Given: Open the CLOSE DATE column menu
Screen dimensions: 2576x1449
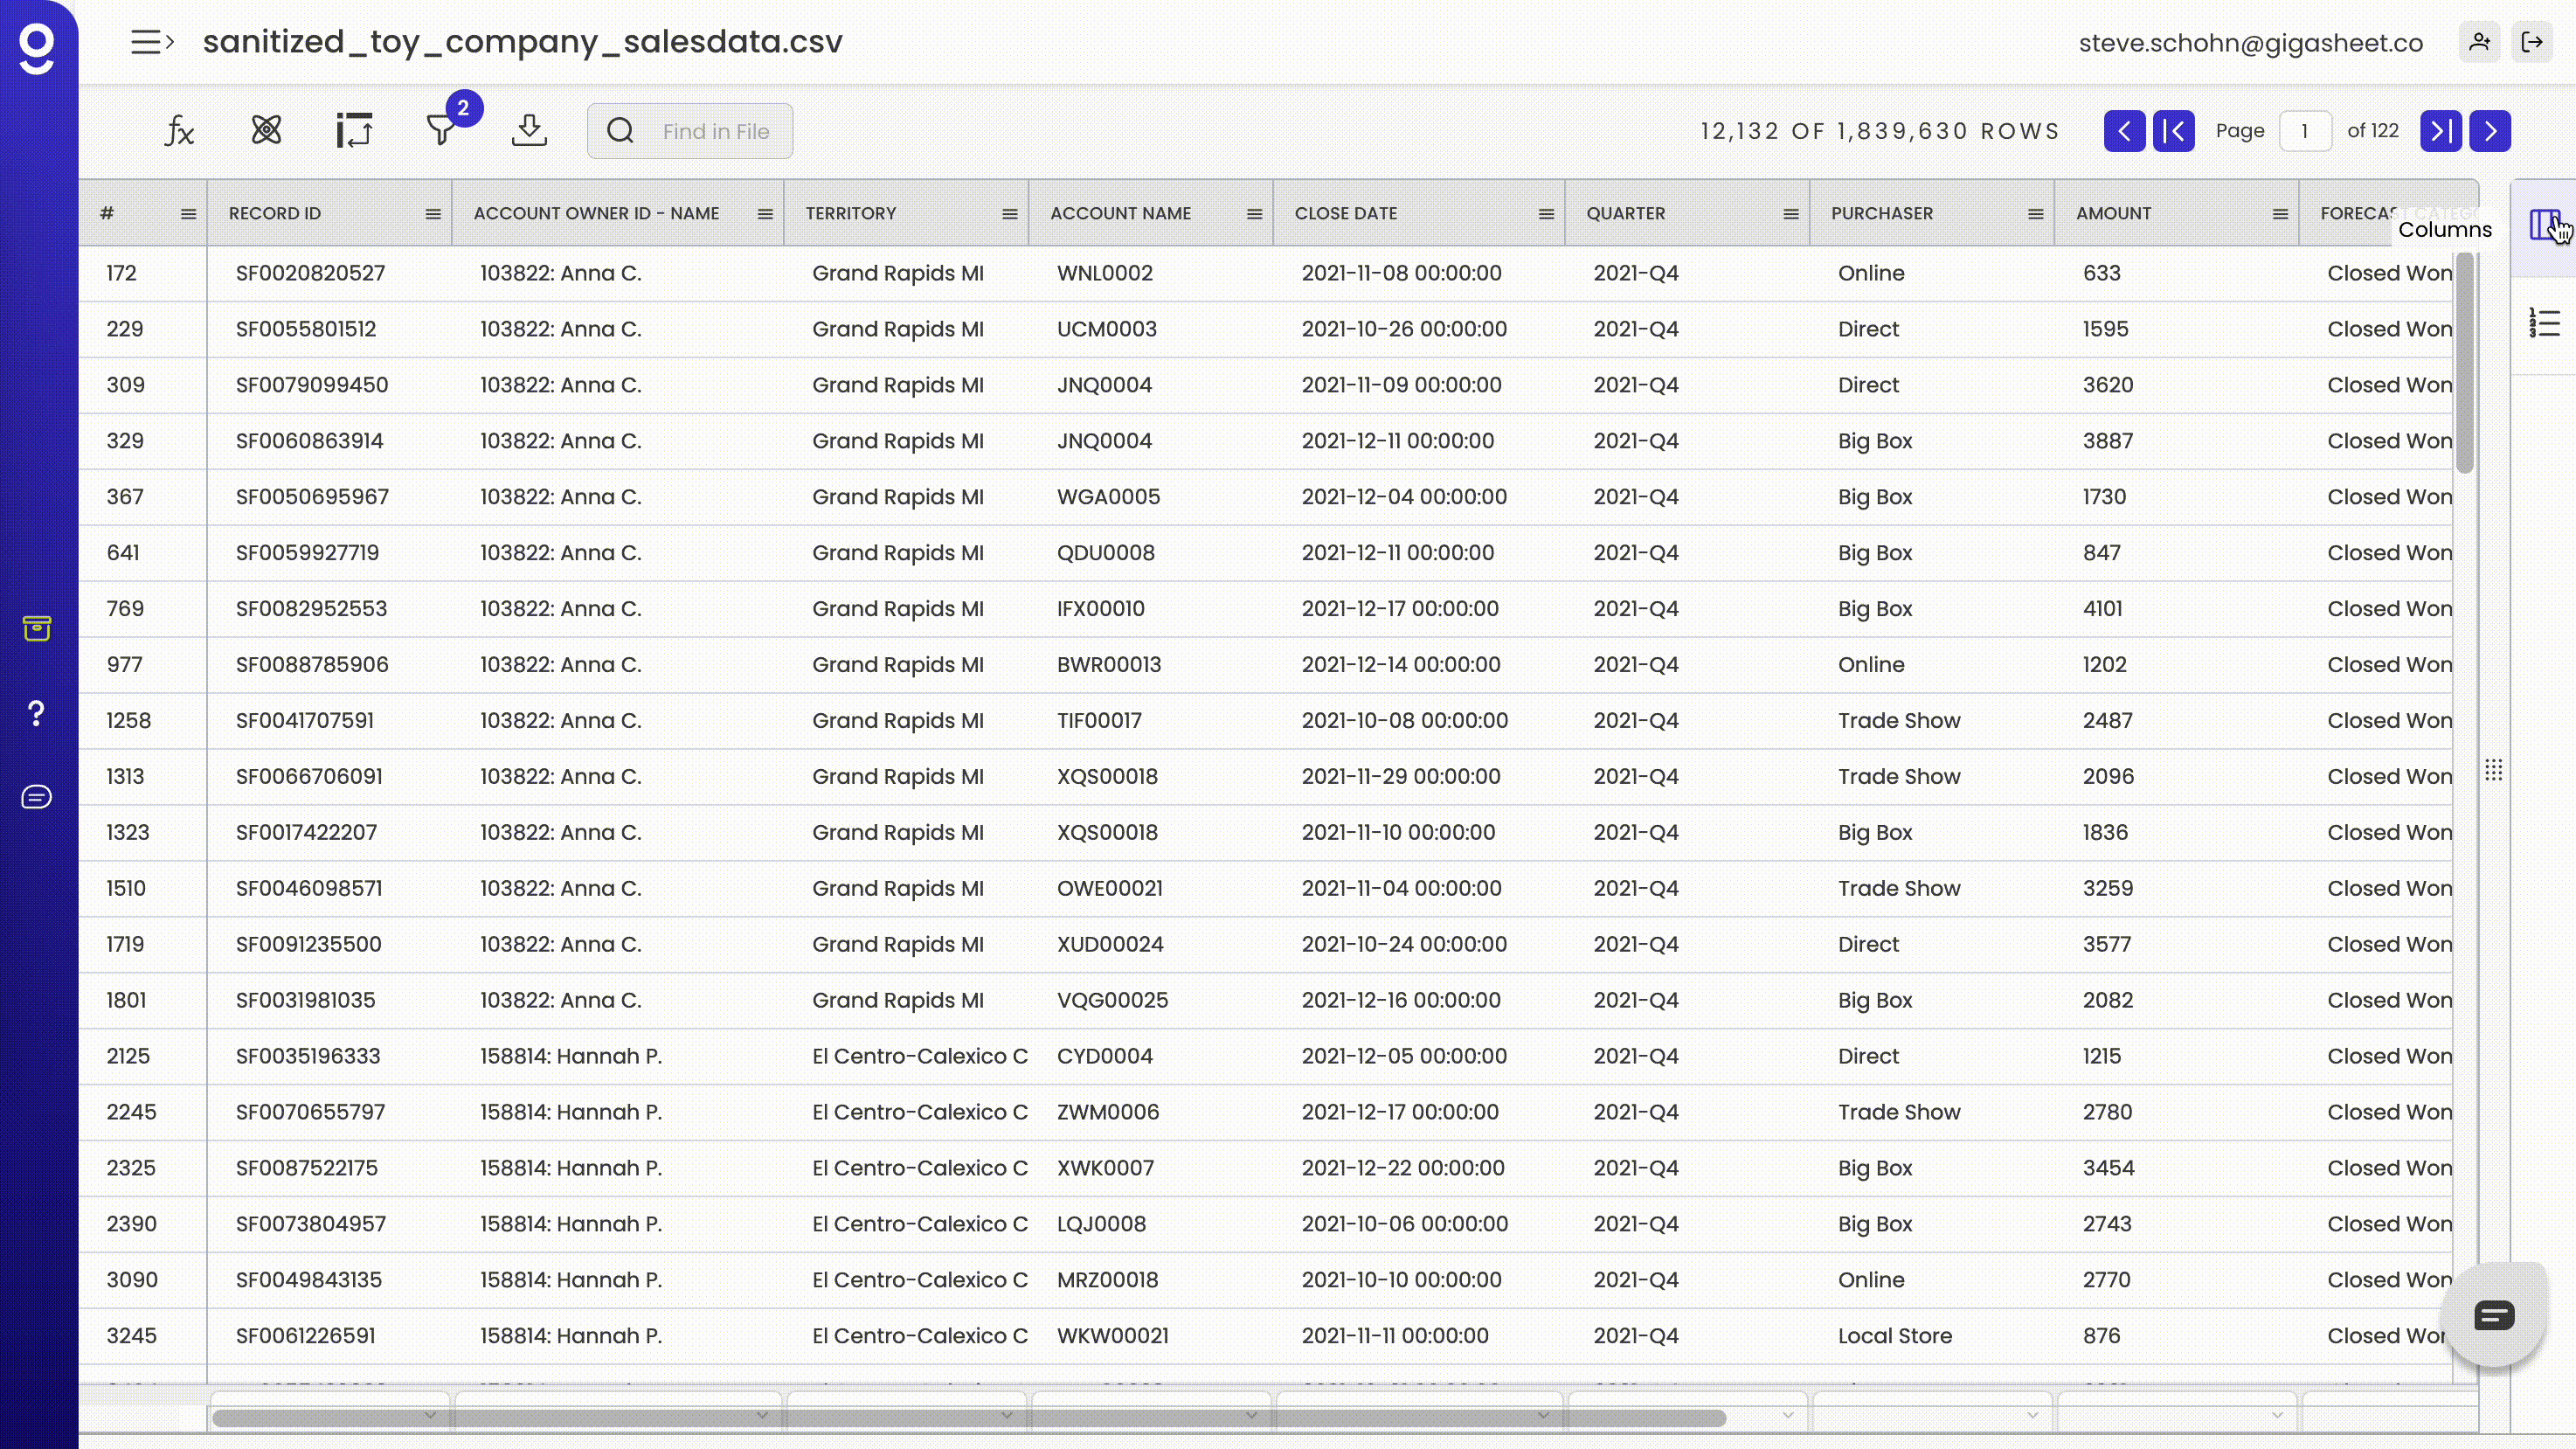Looking at the screenshot, I should tap(1545, 214).
